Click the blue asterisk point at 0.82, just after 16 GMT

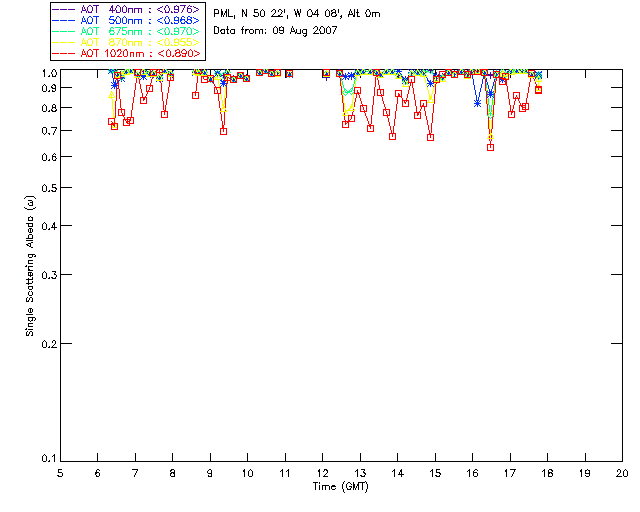click(x=478, y=104)
